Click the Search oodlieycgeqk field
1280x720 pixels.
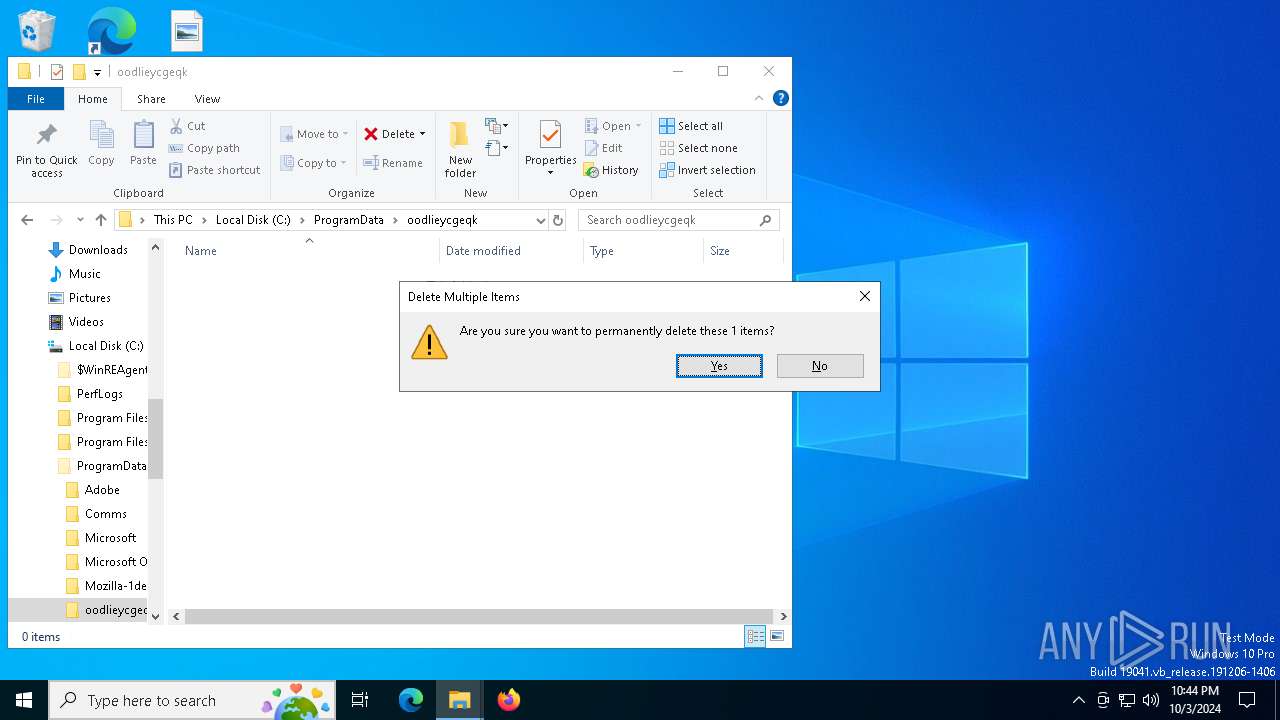(678, 220)
